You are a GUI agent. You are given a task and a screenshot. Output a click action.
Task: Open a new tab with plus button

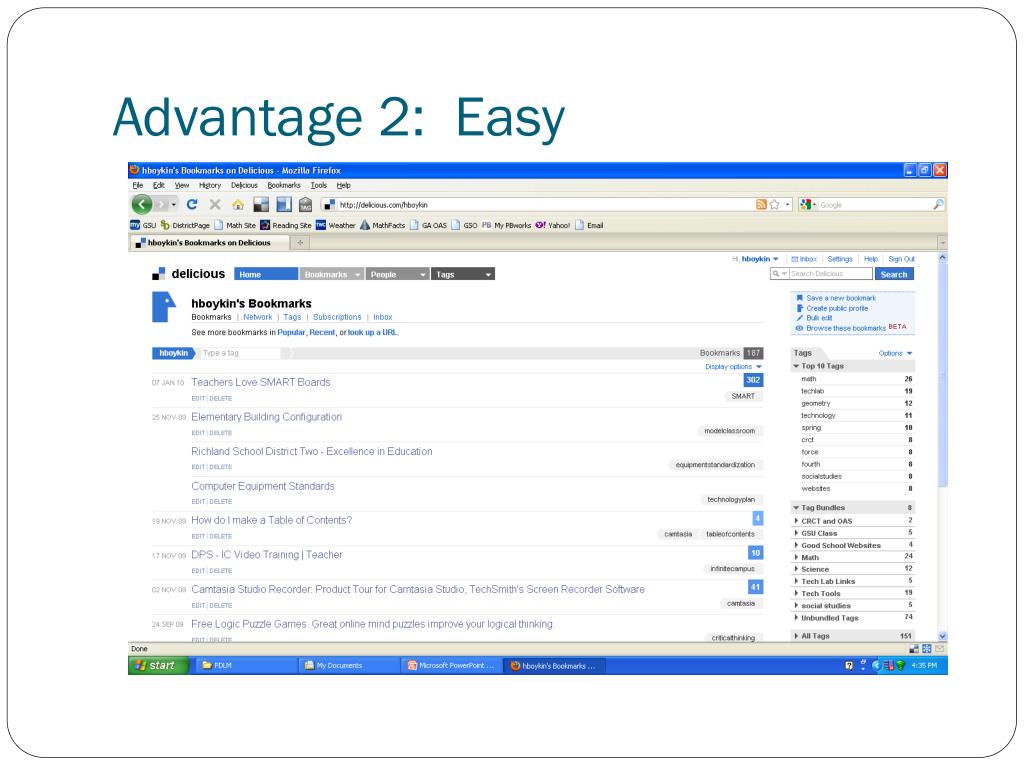pyautogui.click(x=300, y=242)
